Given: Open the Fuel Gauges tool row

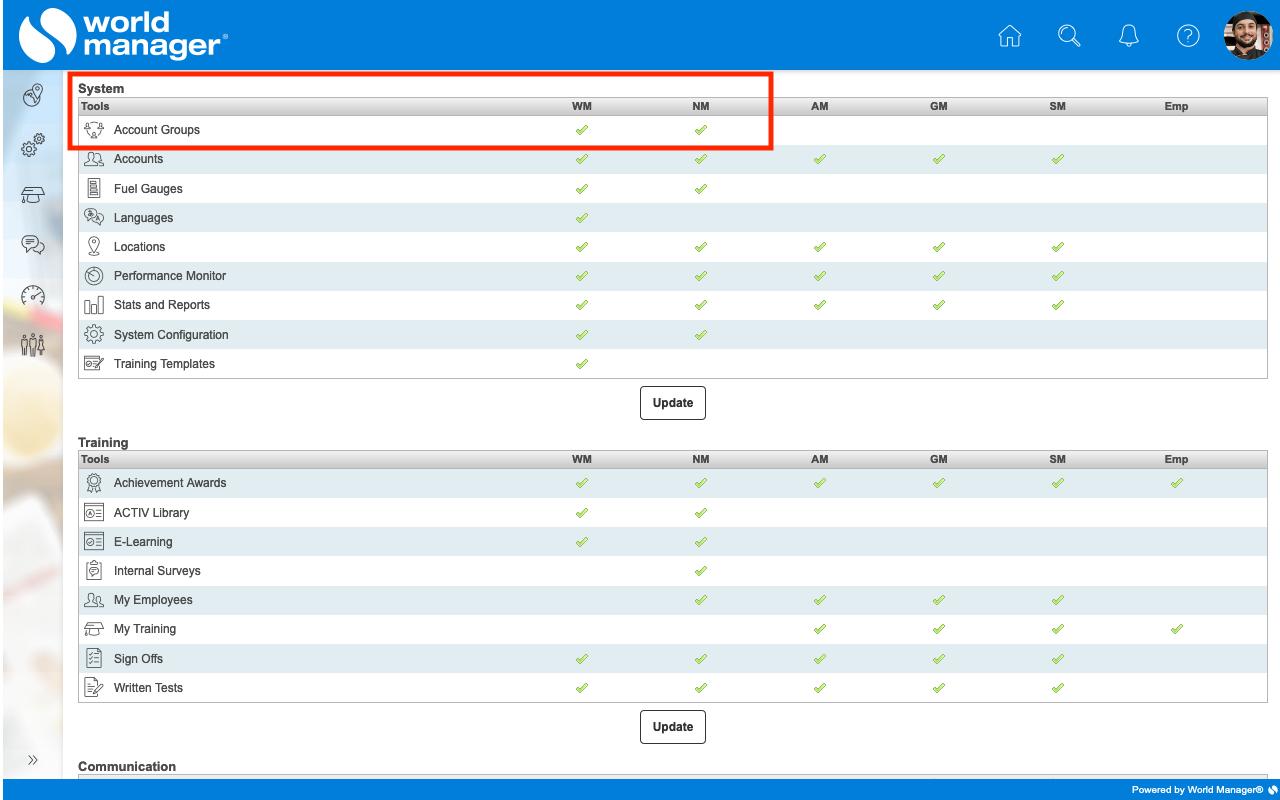Looking at the screenshot, I should (148, 189).
